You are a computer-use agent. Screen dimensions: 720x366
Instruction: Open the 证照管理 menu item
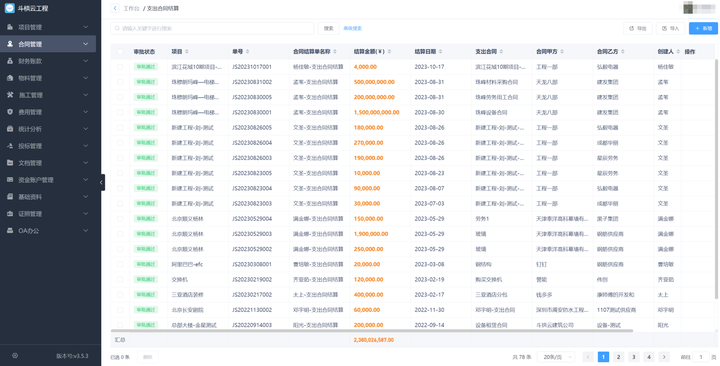[x=48, y=214]
